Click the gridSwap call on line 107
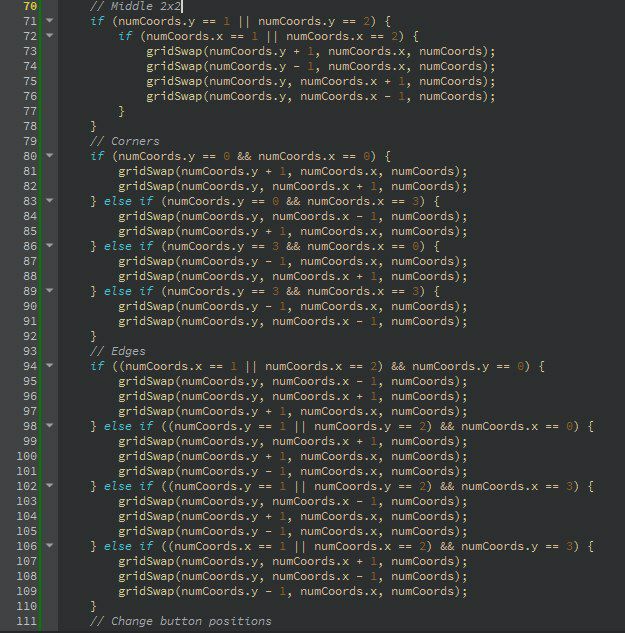The width and height of the screenshot is (625, 633). 293,561
